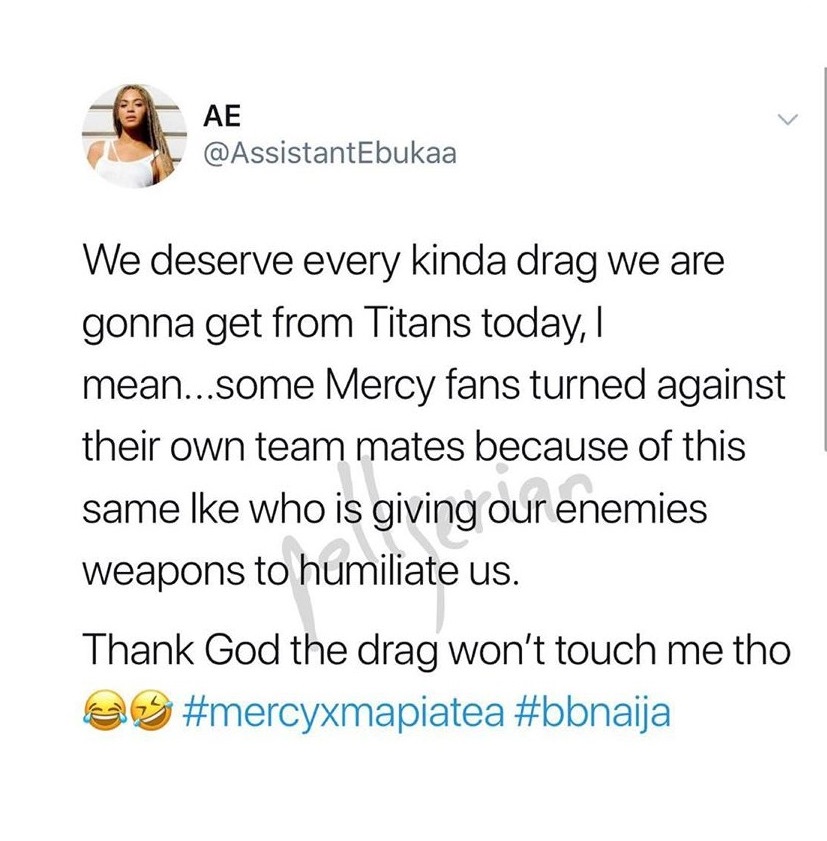Click the tweet's first line starting 'We deserve'
This screenshot has width=827, height=841.
403,262
